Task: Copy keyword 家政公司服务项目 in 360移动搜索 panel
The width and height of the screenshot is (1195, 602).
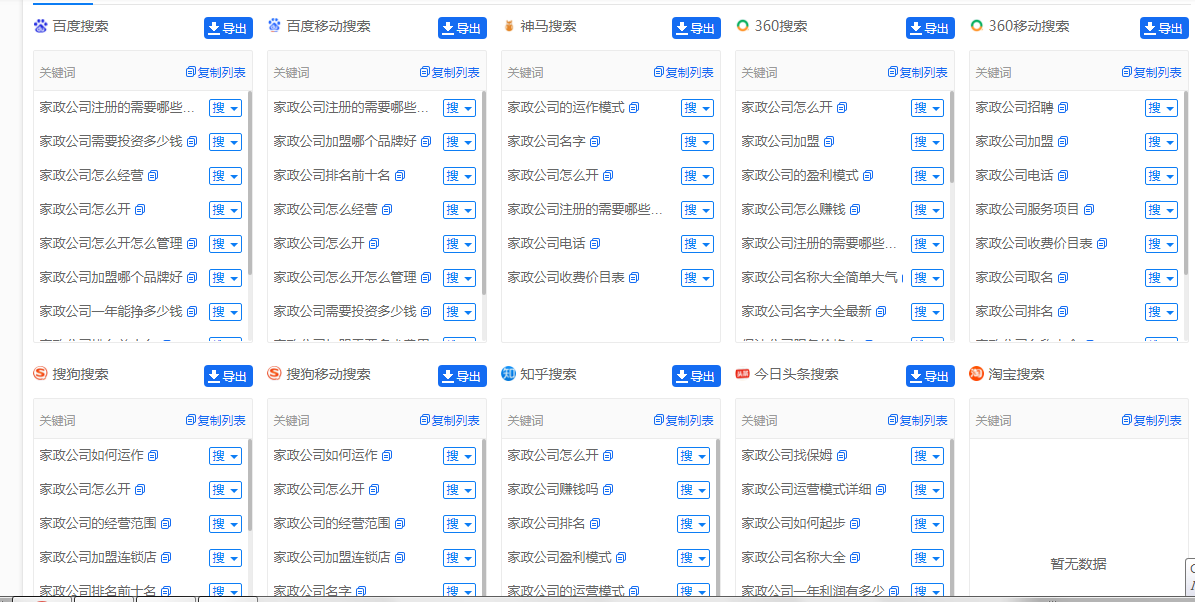Action: coord(1089,209)
